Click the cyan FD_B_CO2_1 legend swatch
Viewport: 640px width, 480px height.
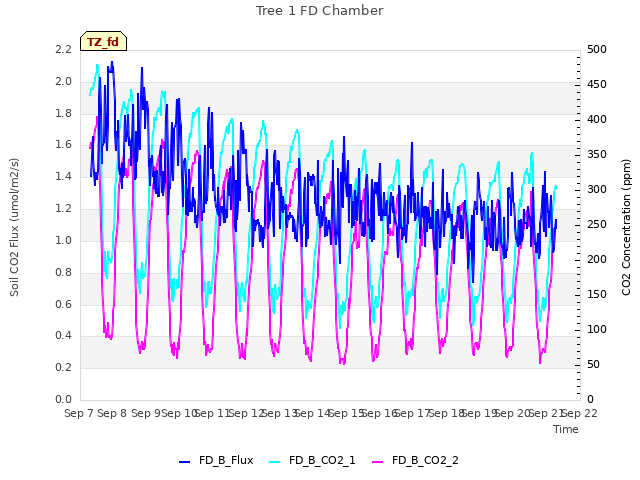(275, 462)
